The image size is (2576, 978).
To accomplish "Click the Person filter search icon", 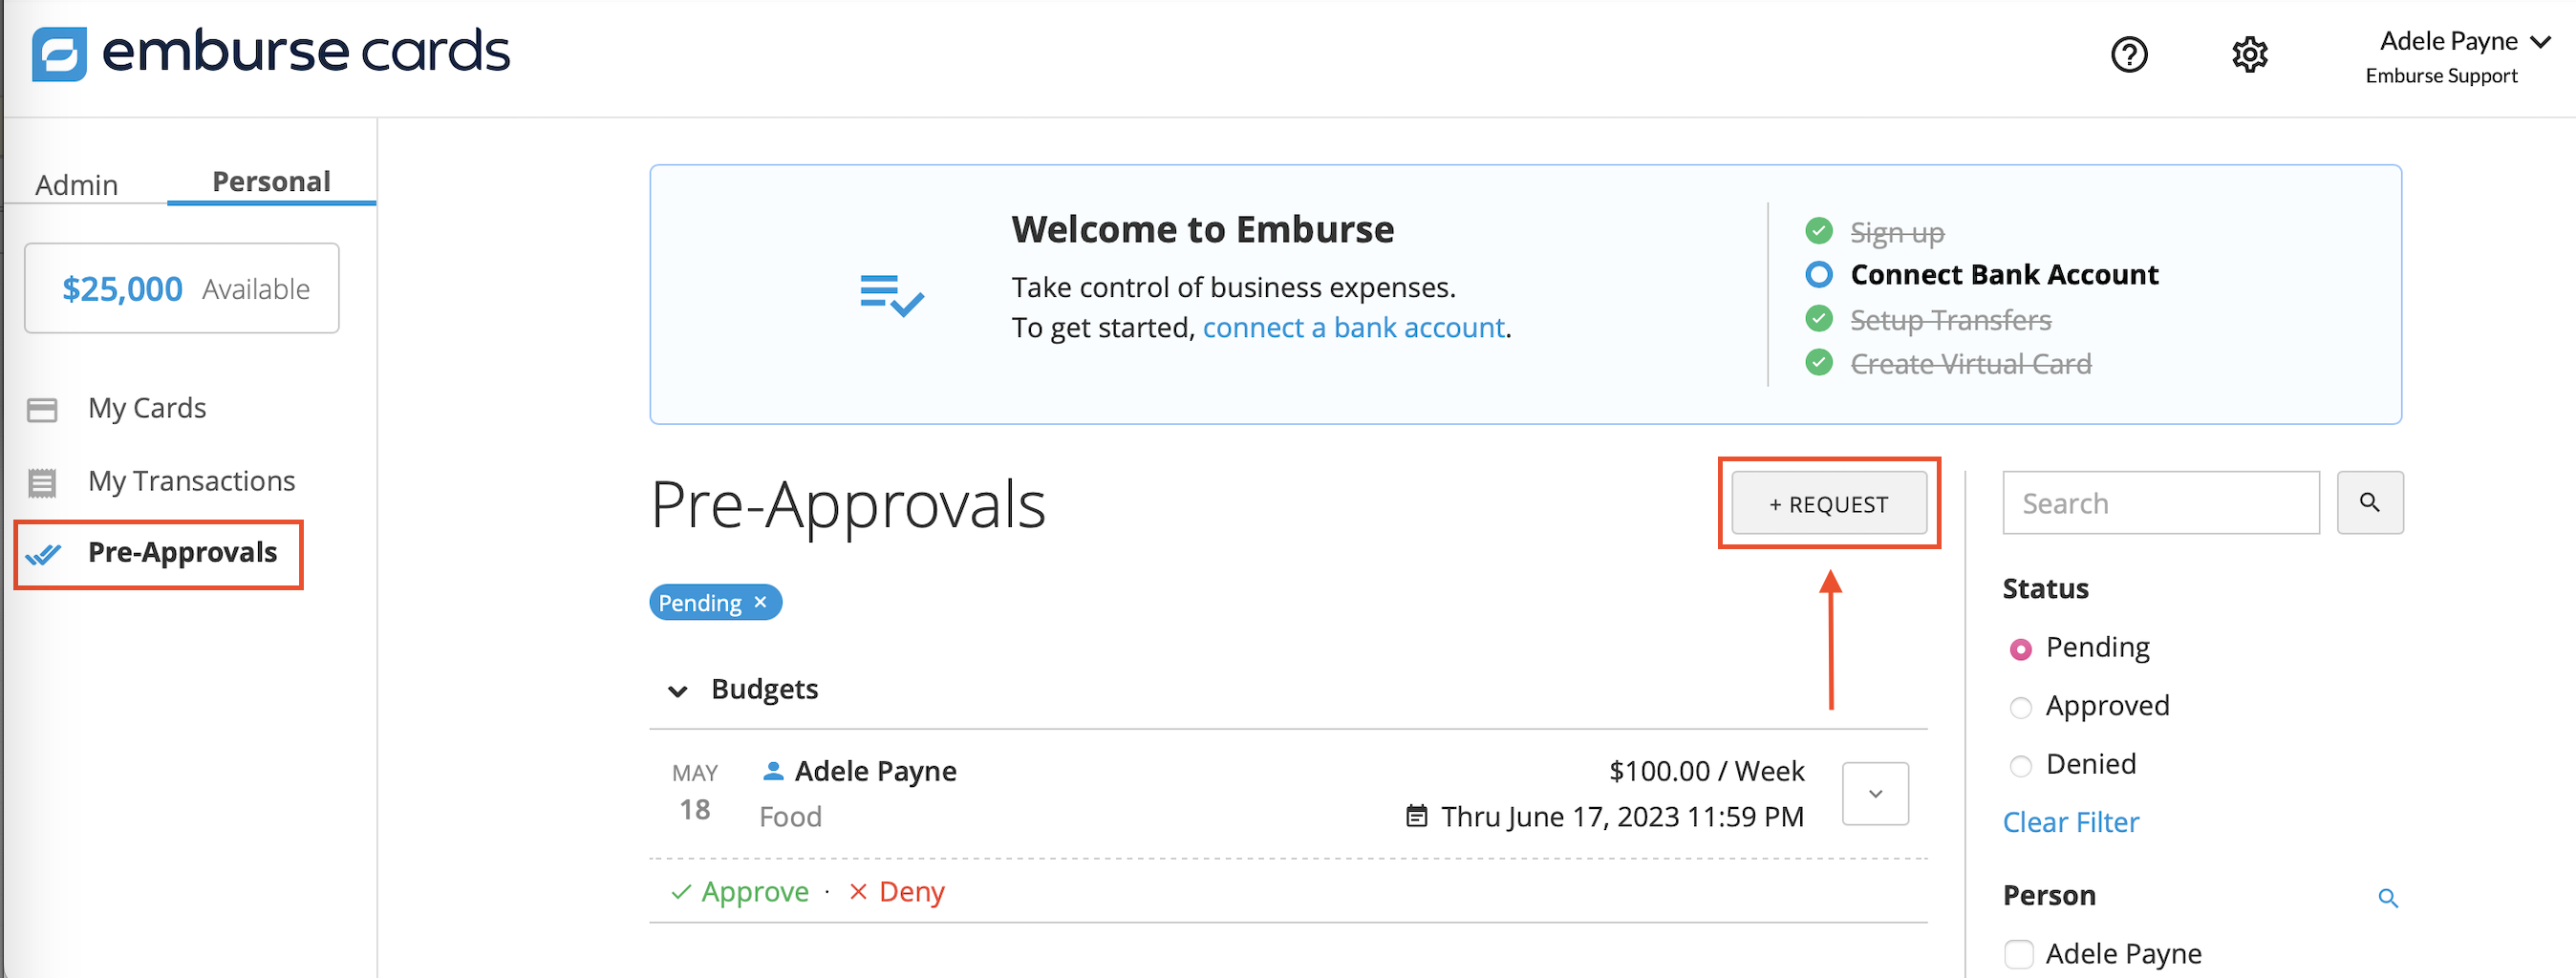I will point(2387,897).
